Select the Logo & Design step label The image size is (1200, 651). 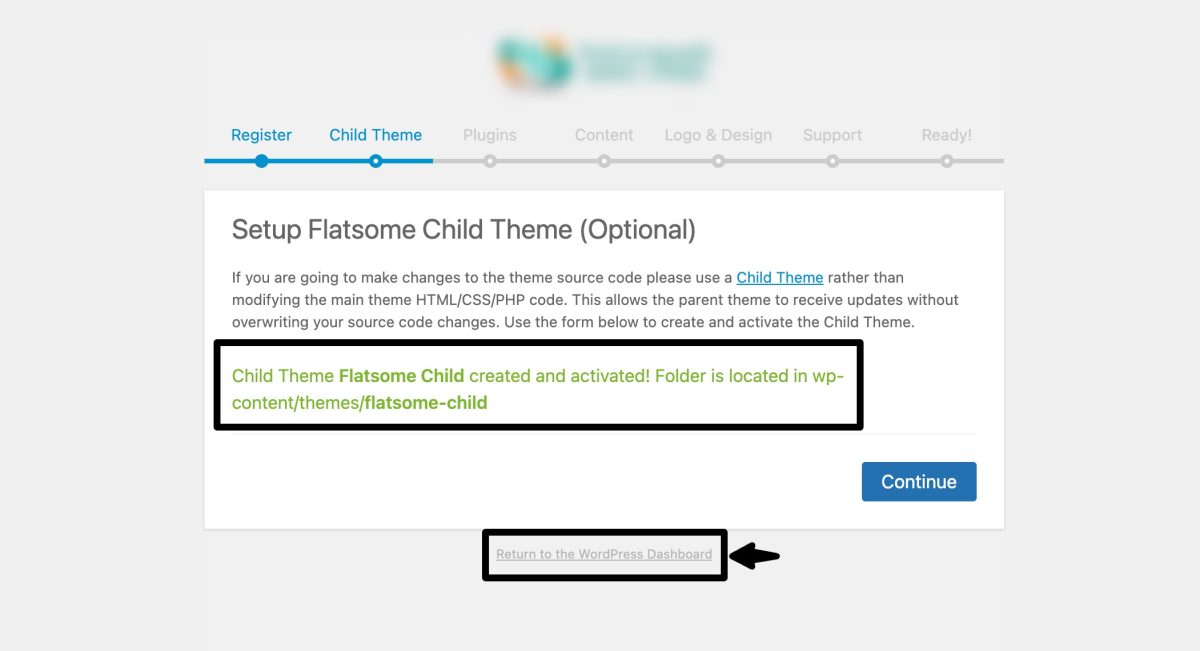pyautogui.click(x=718, y=134)
